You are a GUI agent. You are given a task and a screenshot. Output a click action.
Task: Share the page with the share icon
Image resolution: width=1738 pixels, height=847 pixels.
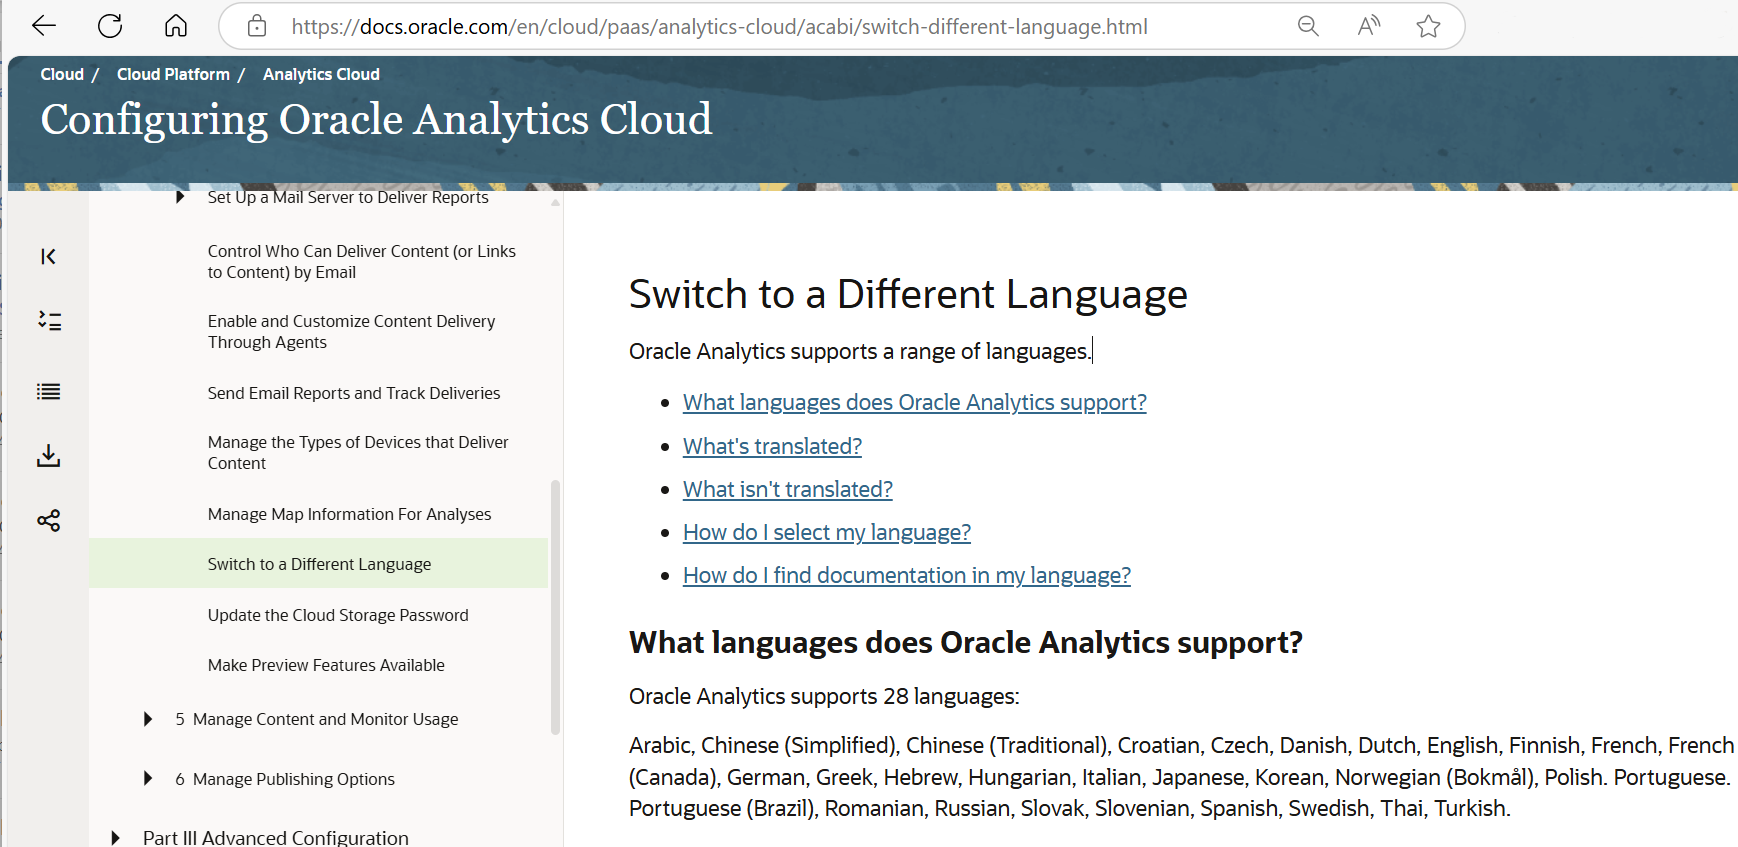(48, 520)
